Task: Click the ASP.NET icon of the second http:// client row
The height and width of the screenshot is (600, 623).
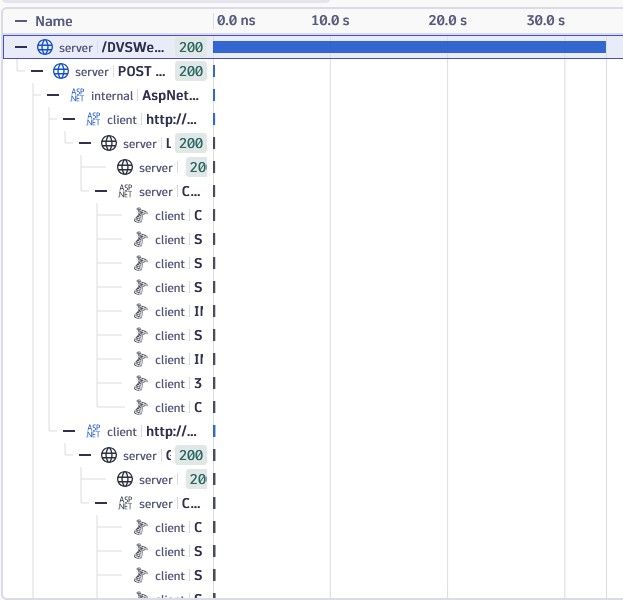Action: [x=93, y=431]
